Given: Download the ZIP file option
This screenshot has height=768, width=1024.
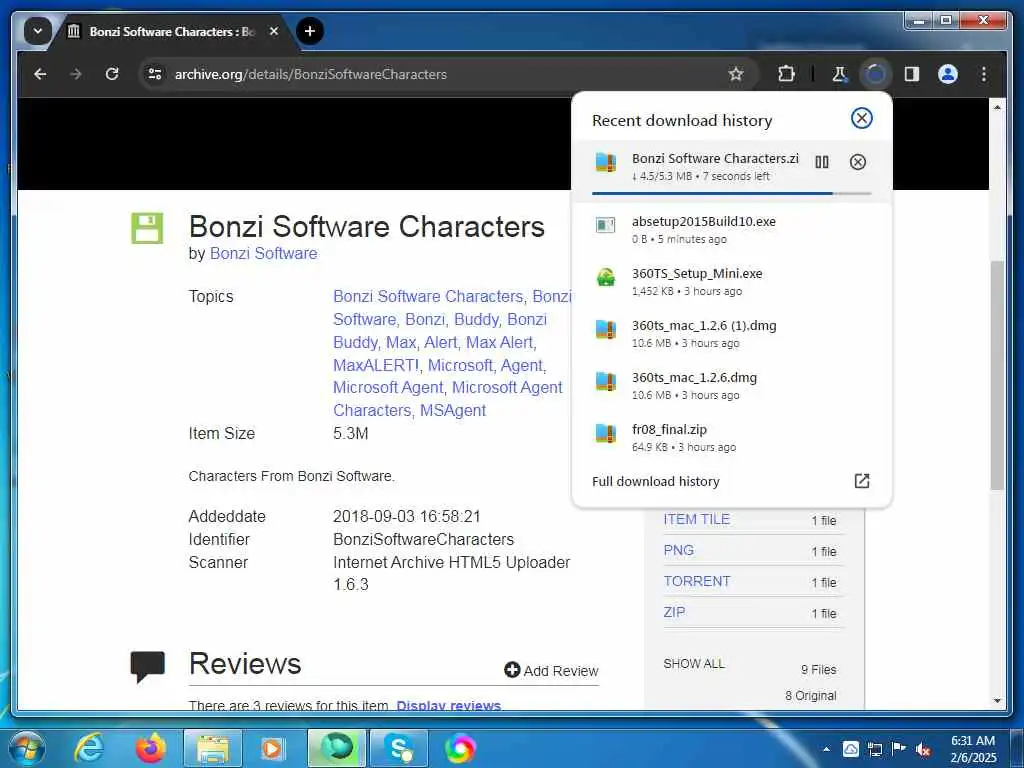Looking at the screenshot, I should click(674, 612).
